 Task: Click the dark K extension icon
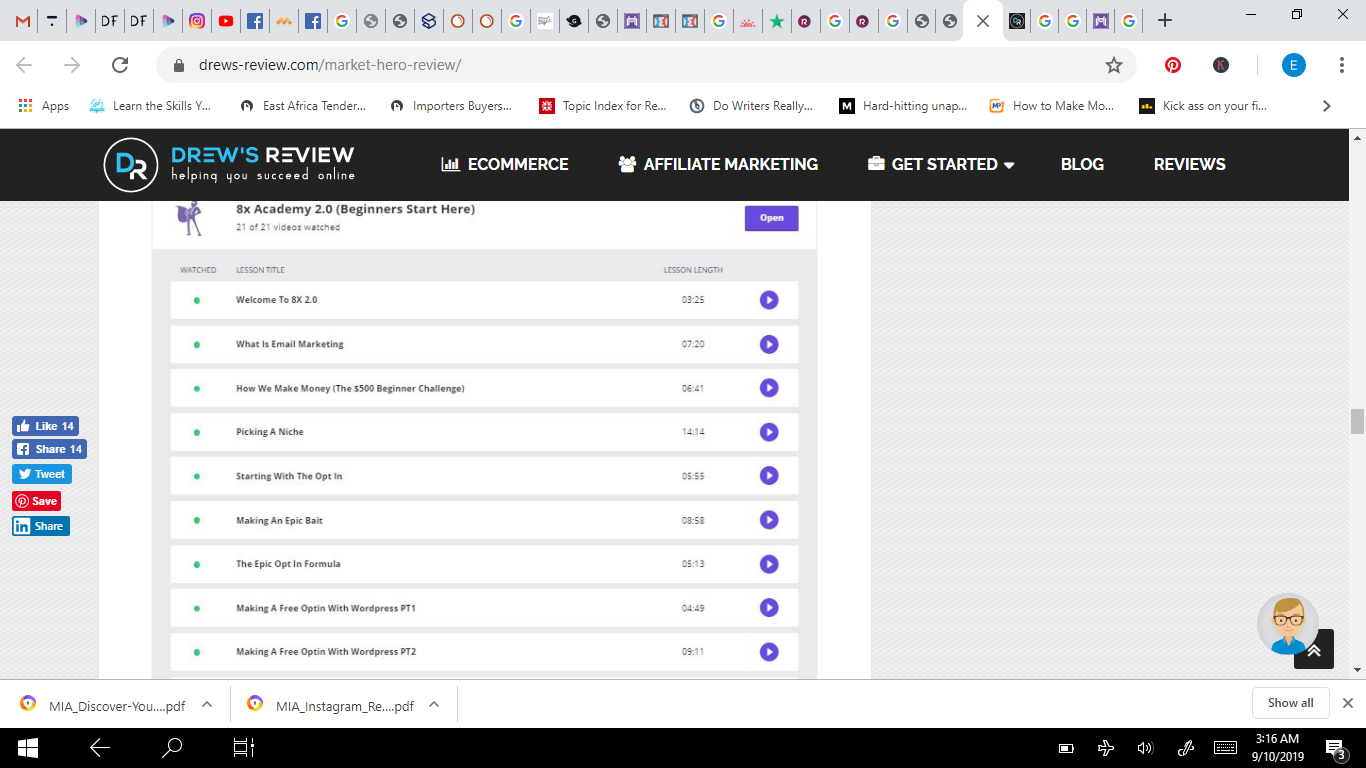(x=1221, y=65)
